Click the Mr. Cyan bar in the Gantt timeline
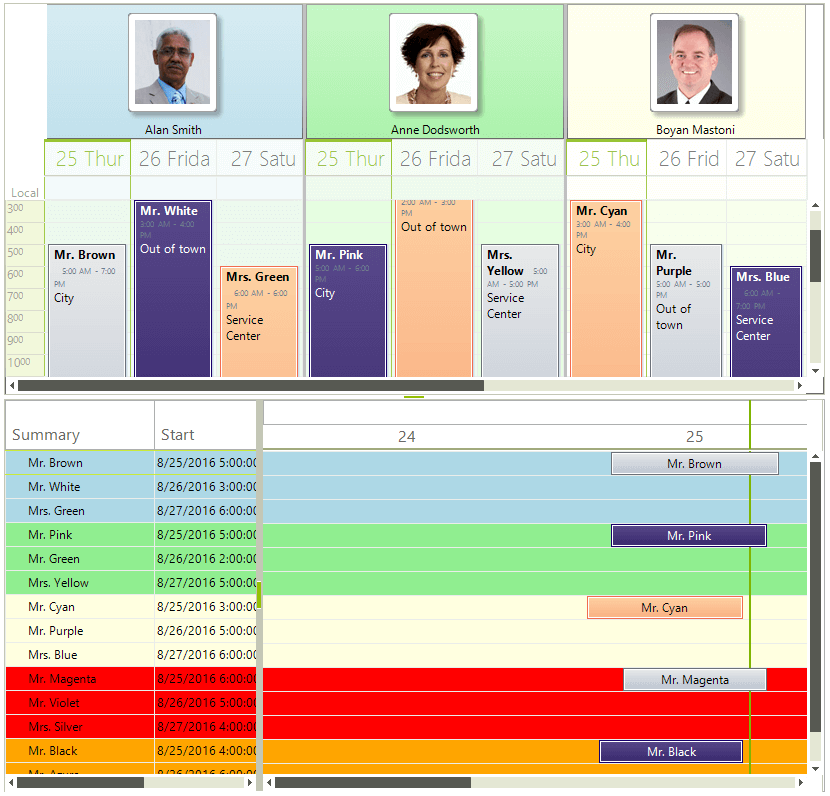 (x=664, y=607)
